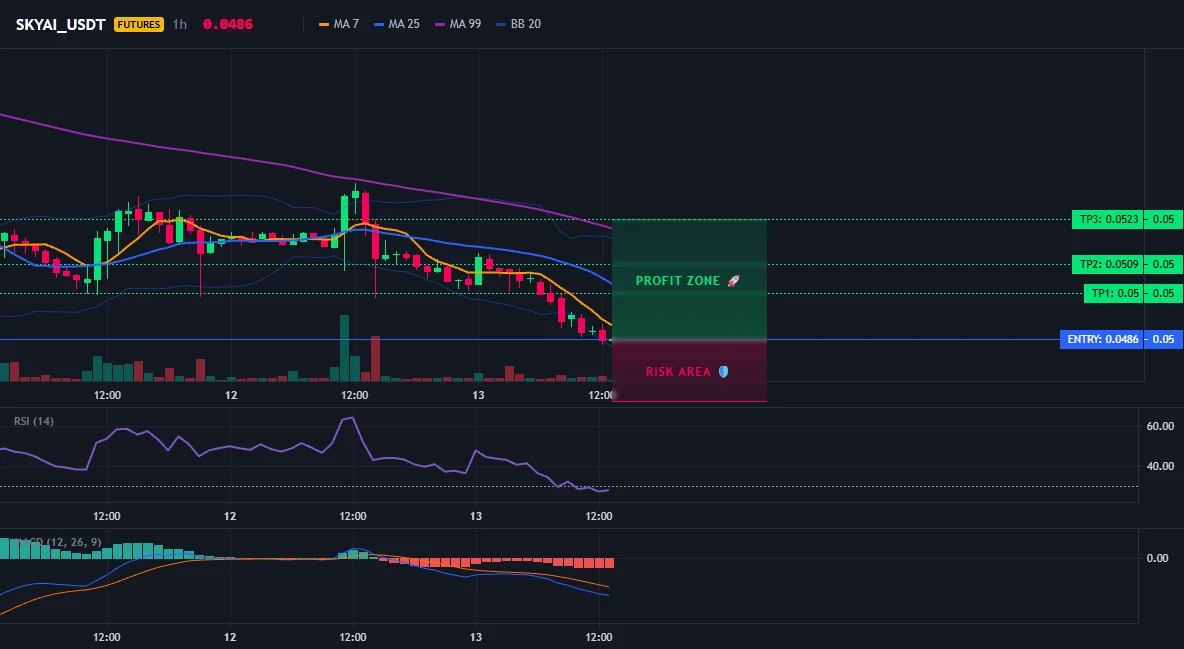Viewport: 1184px width, 649px height.
Task: Click the purple MA 99 legend marker
Action: 440,24
